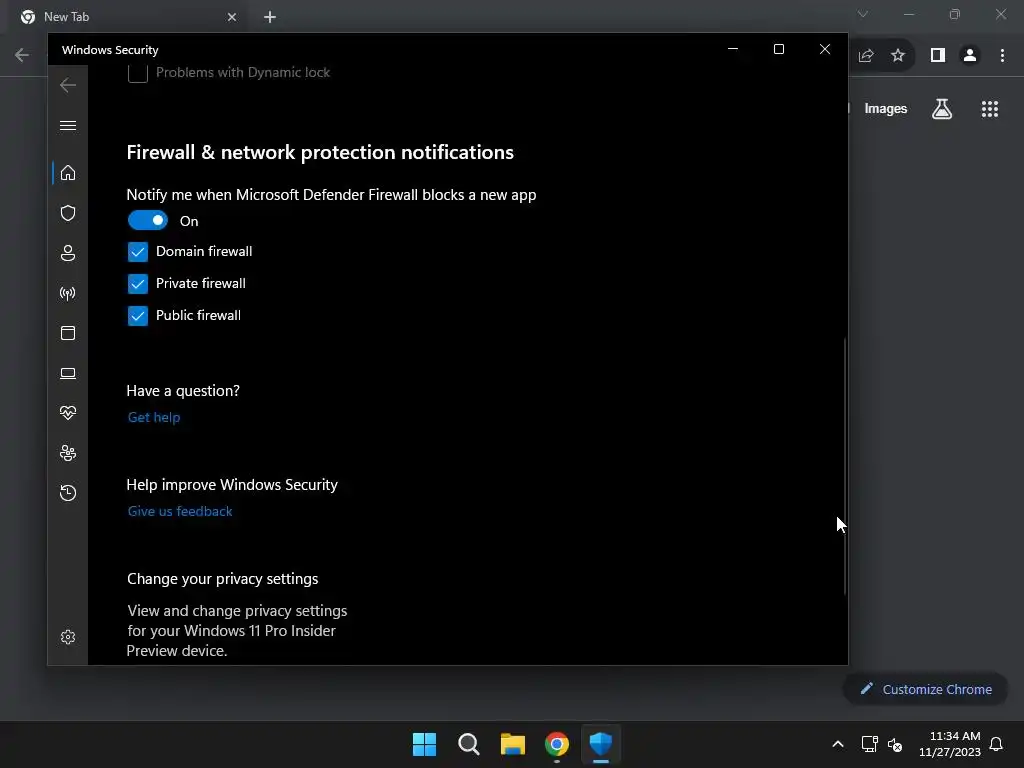Viewport: 1024px width, 768px height.
Task: Minimize the Windows Security window
Action: [733, 49]
